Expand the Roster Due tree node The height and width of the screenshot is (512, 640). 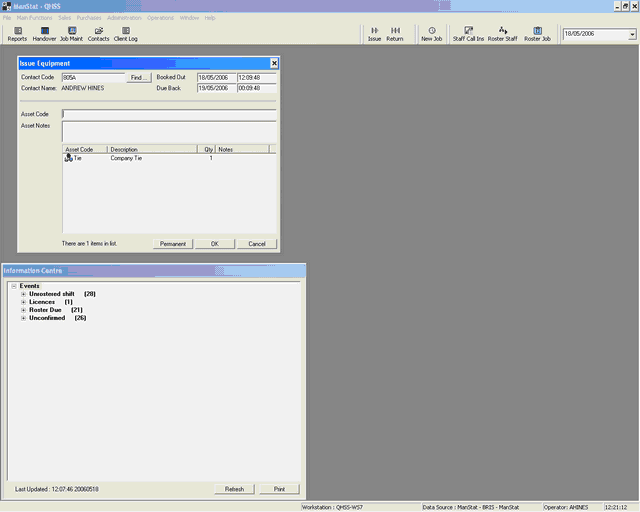pos(23,310)
